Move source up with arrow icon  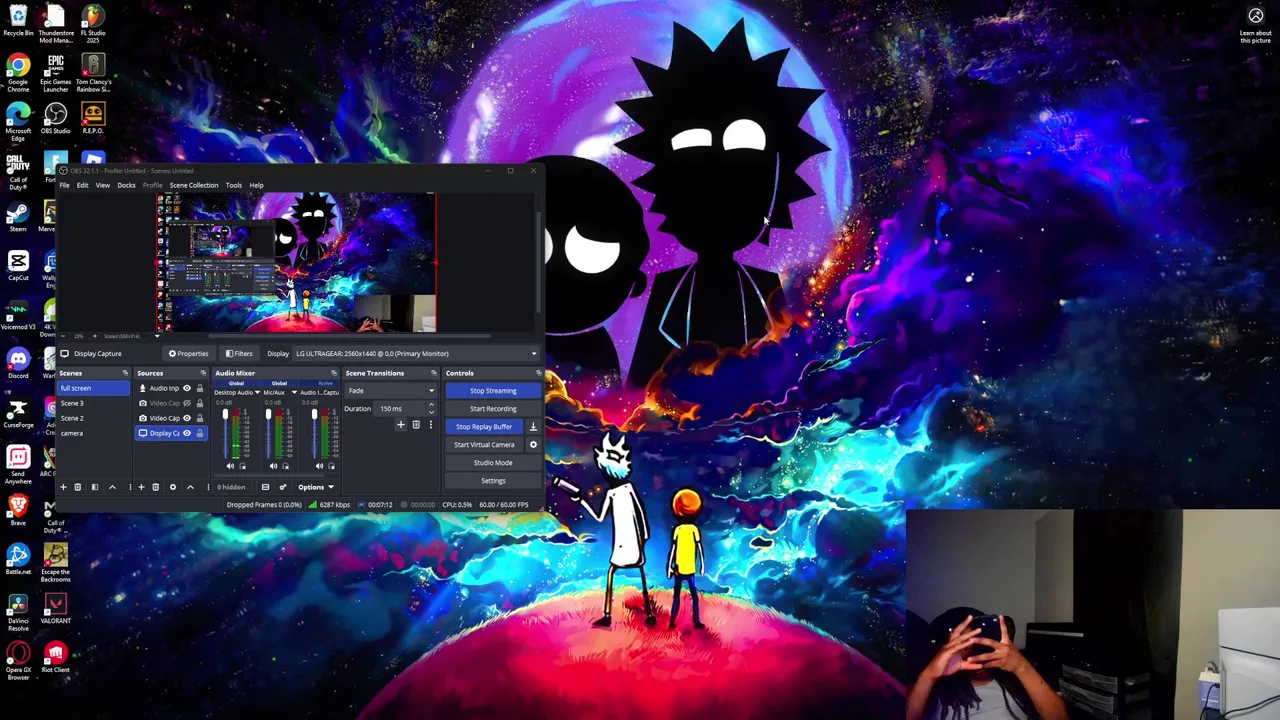(x=190, y=487)
